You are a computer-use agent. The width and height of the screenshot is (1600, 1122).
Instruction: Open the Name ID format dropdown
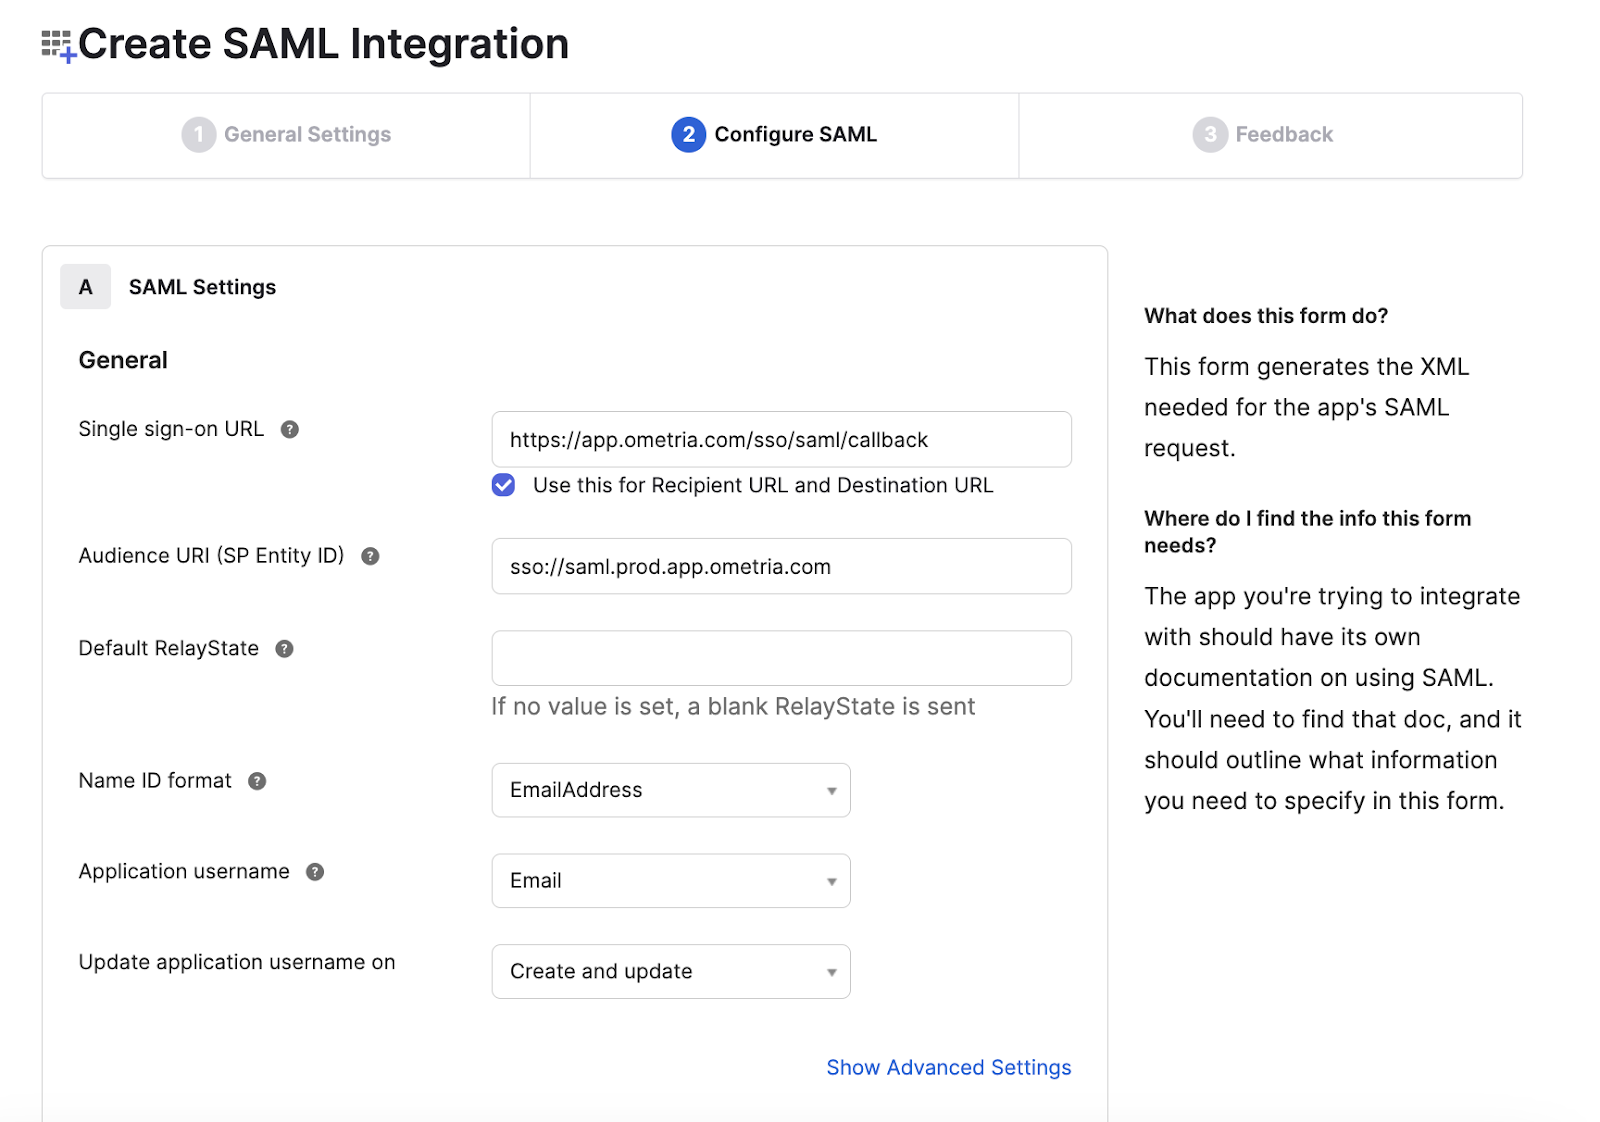click(x=670, y=790)
